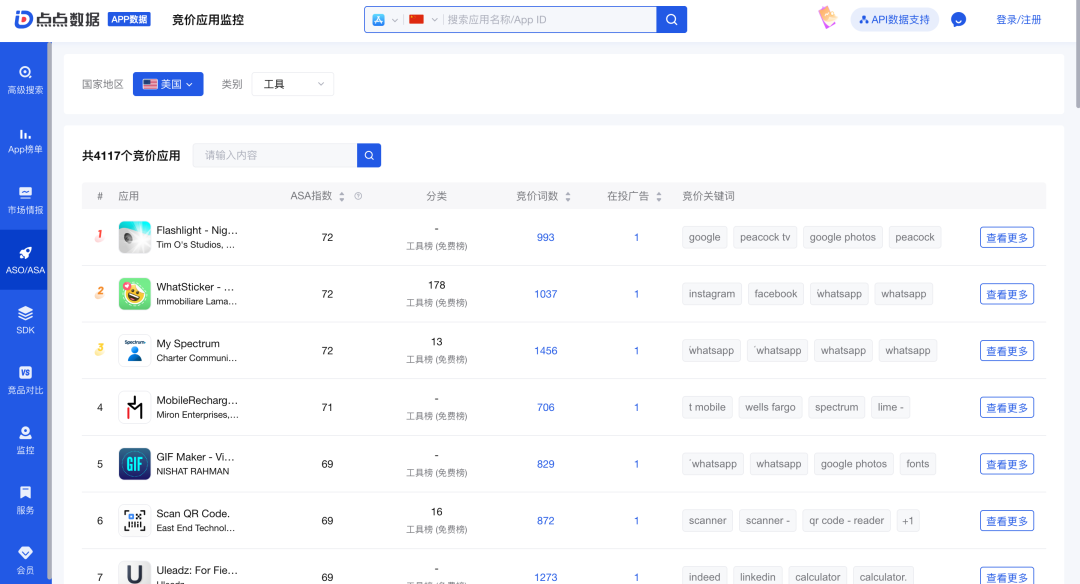The image size is (1080, 584).
Task: Open the 高级搜索 (Advanced Search) sidebar icon
Action: [24, 78]
